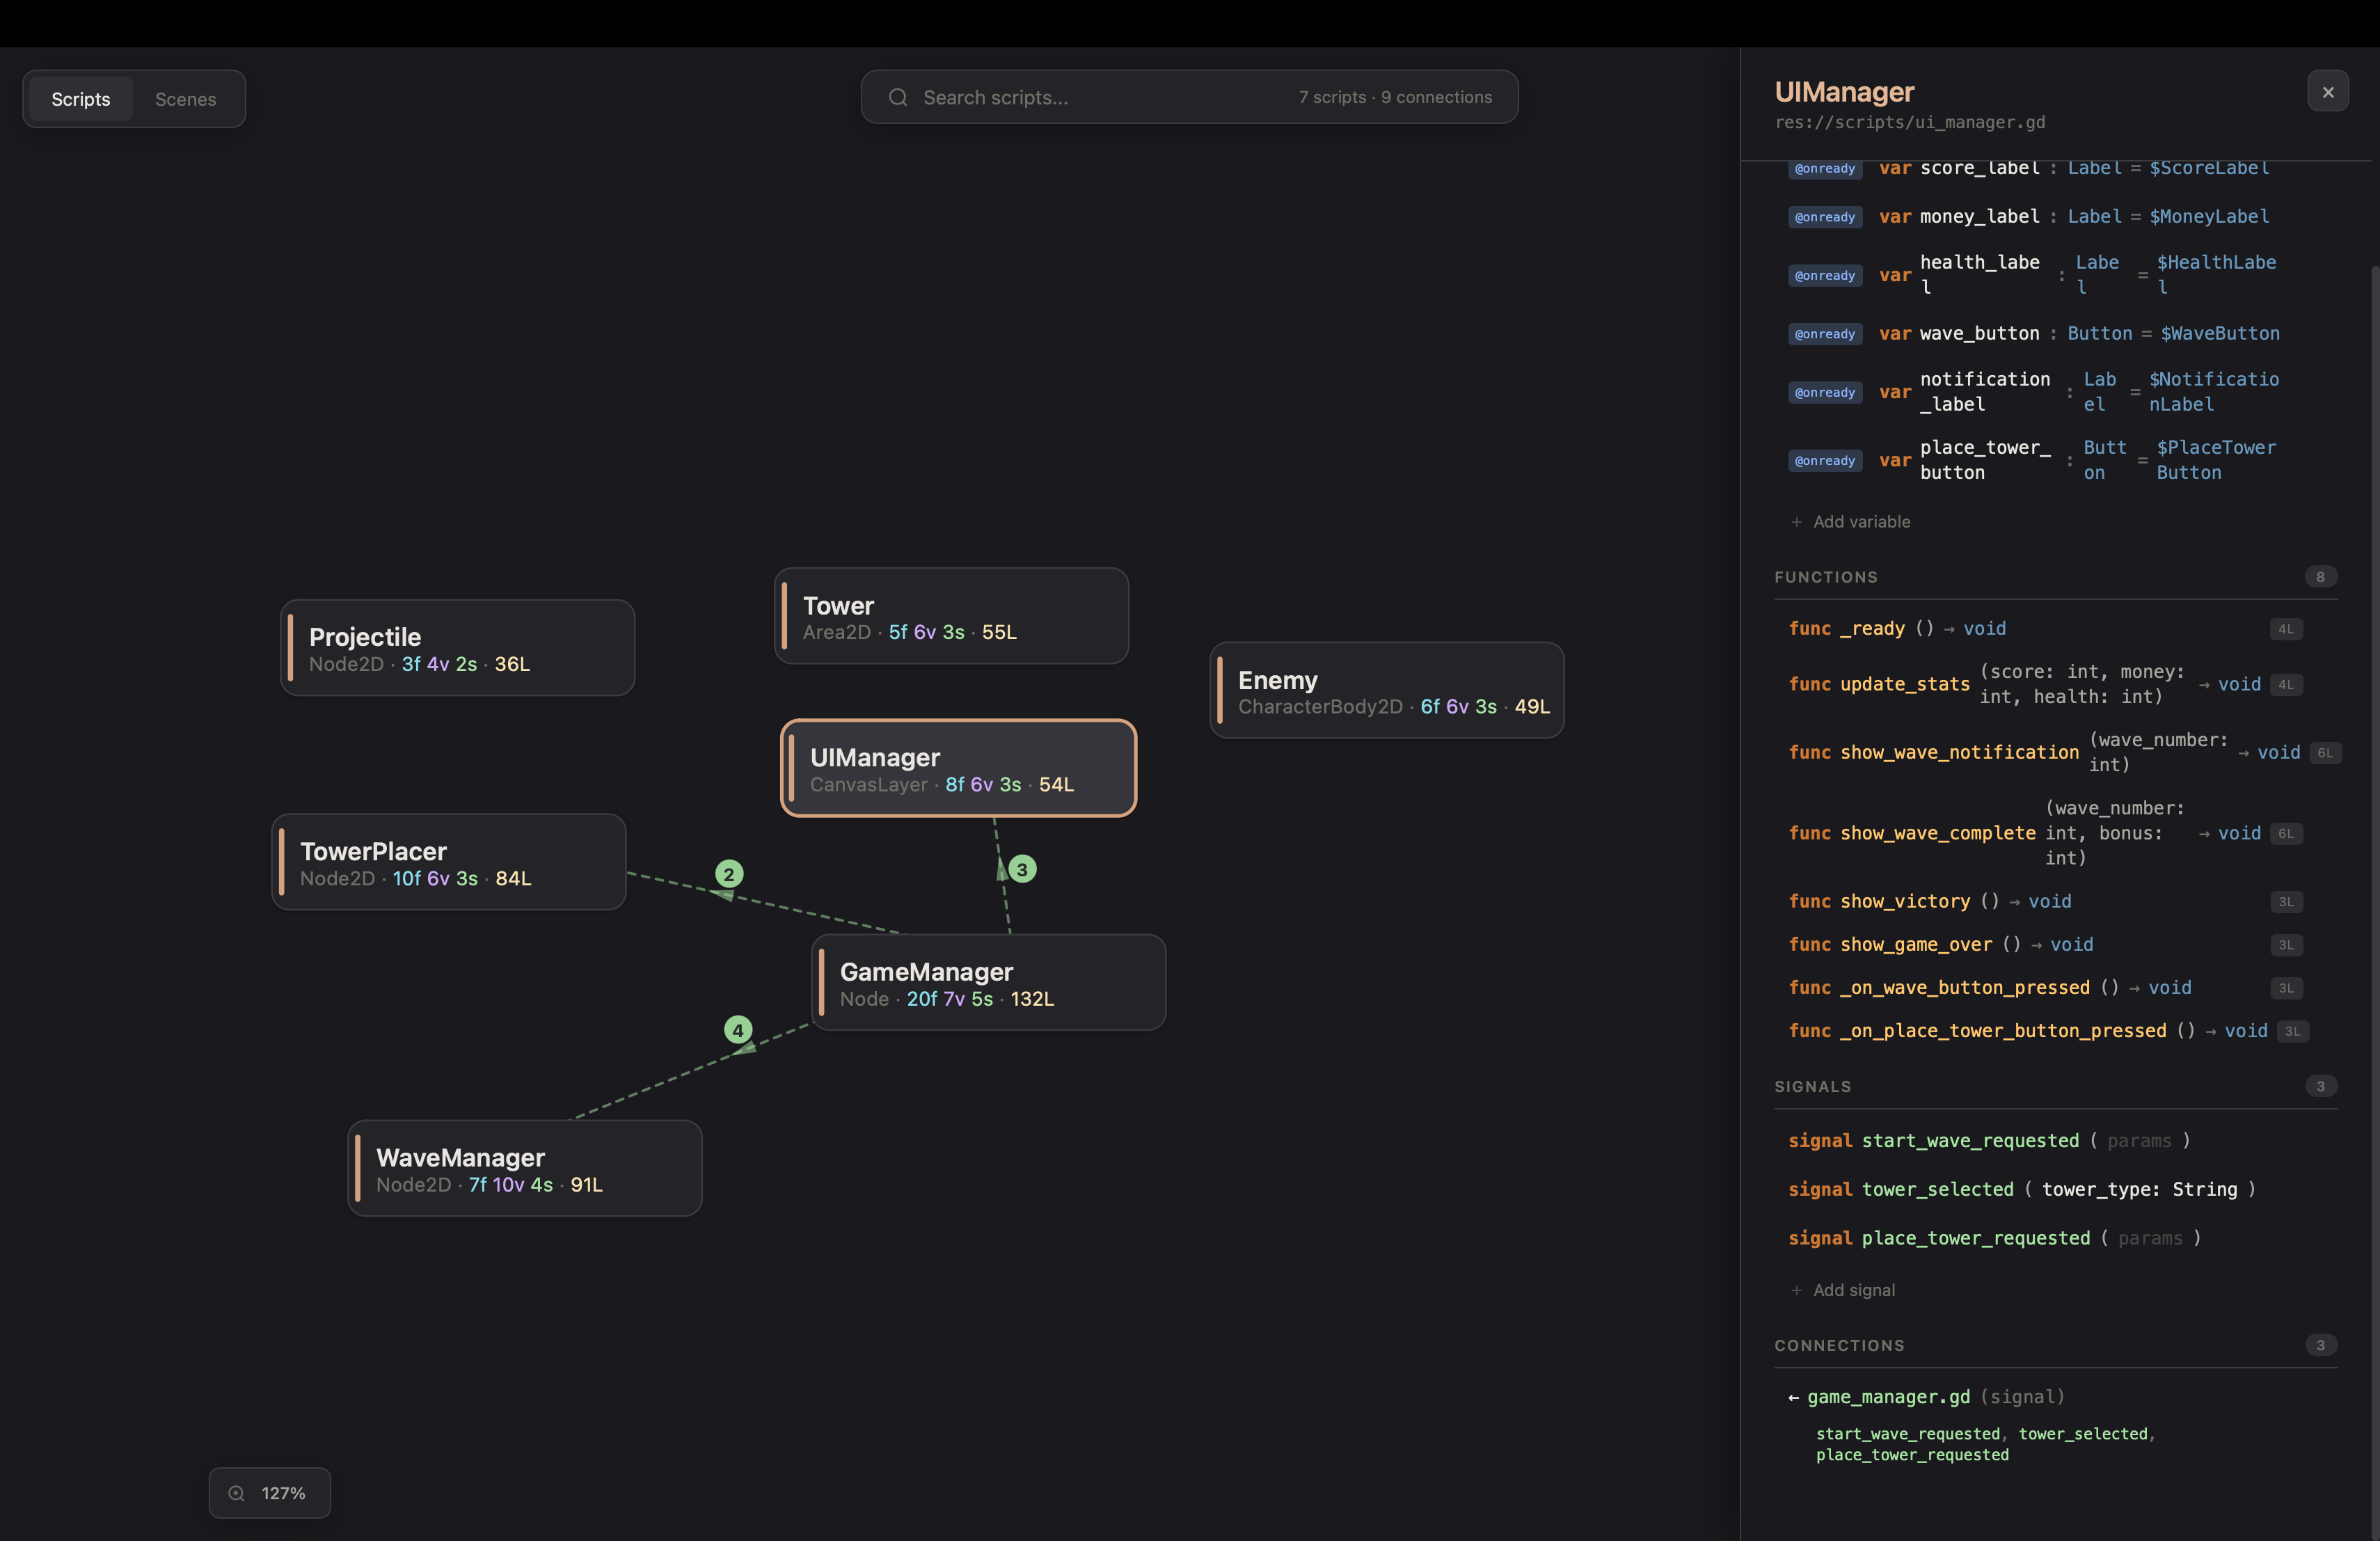Viewport: 2380px width, 1541px height.
Task: Click into the Search scripts field
Action: [x=1100, y=97]
